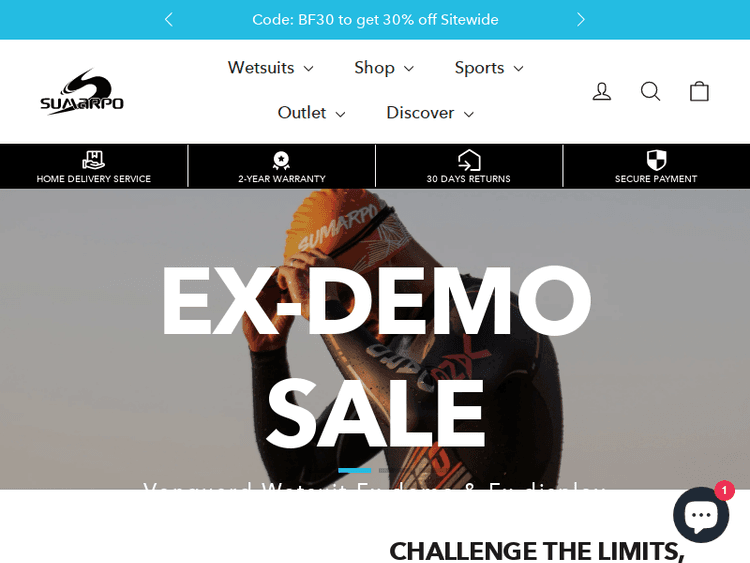750x563 pixels.
Task: Show the previous announcement with the left arrow
Action: coord(168,20)
